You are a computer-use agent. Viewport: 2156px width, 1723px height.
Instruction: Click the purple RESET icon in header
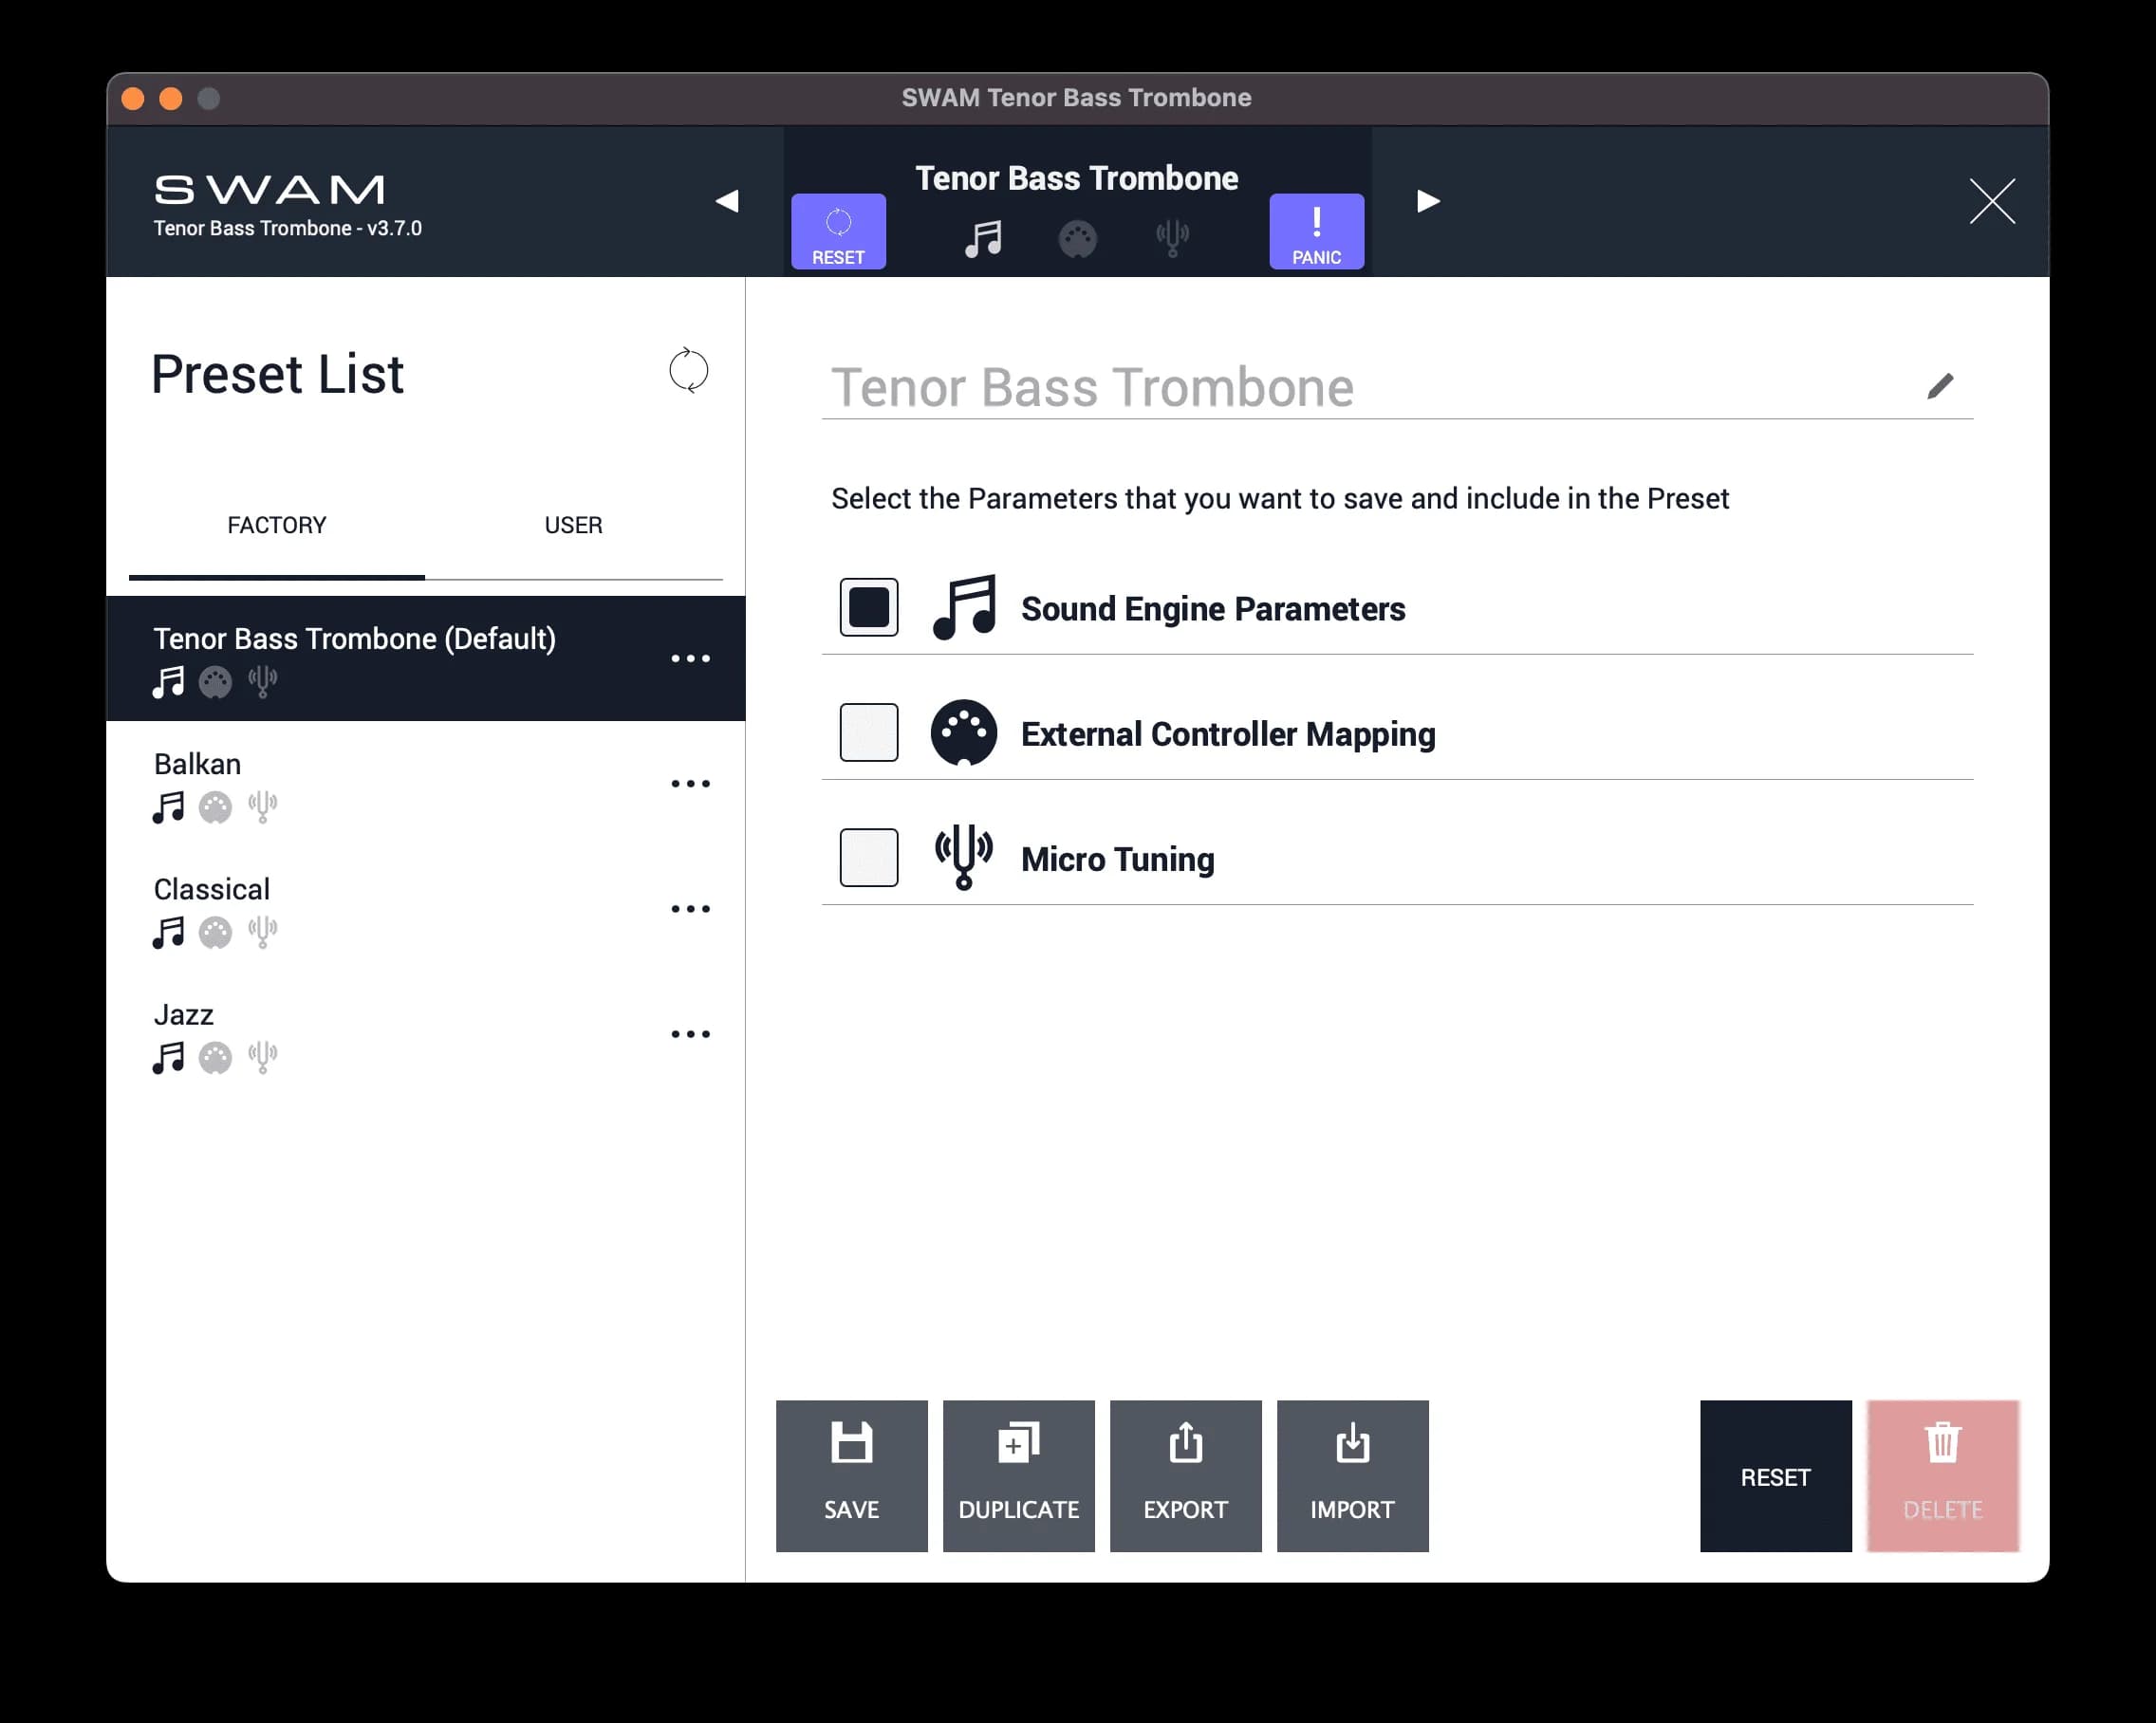pyautogui.click(x=837, y=231)
